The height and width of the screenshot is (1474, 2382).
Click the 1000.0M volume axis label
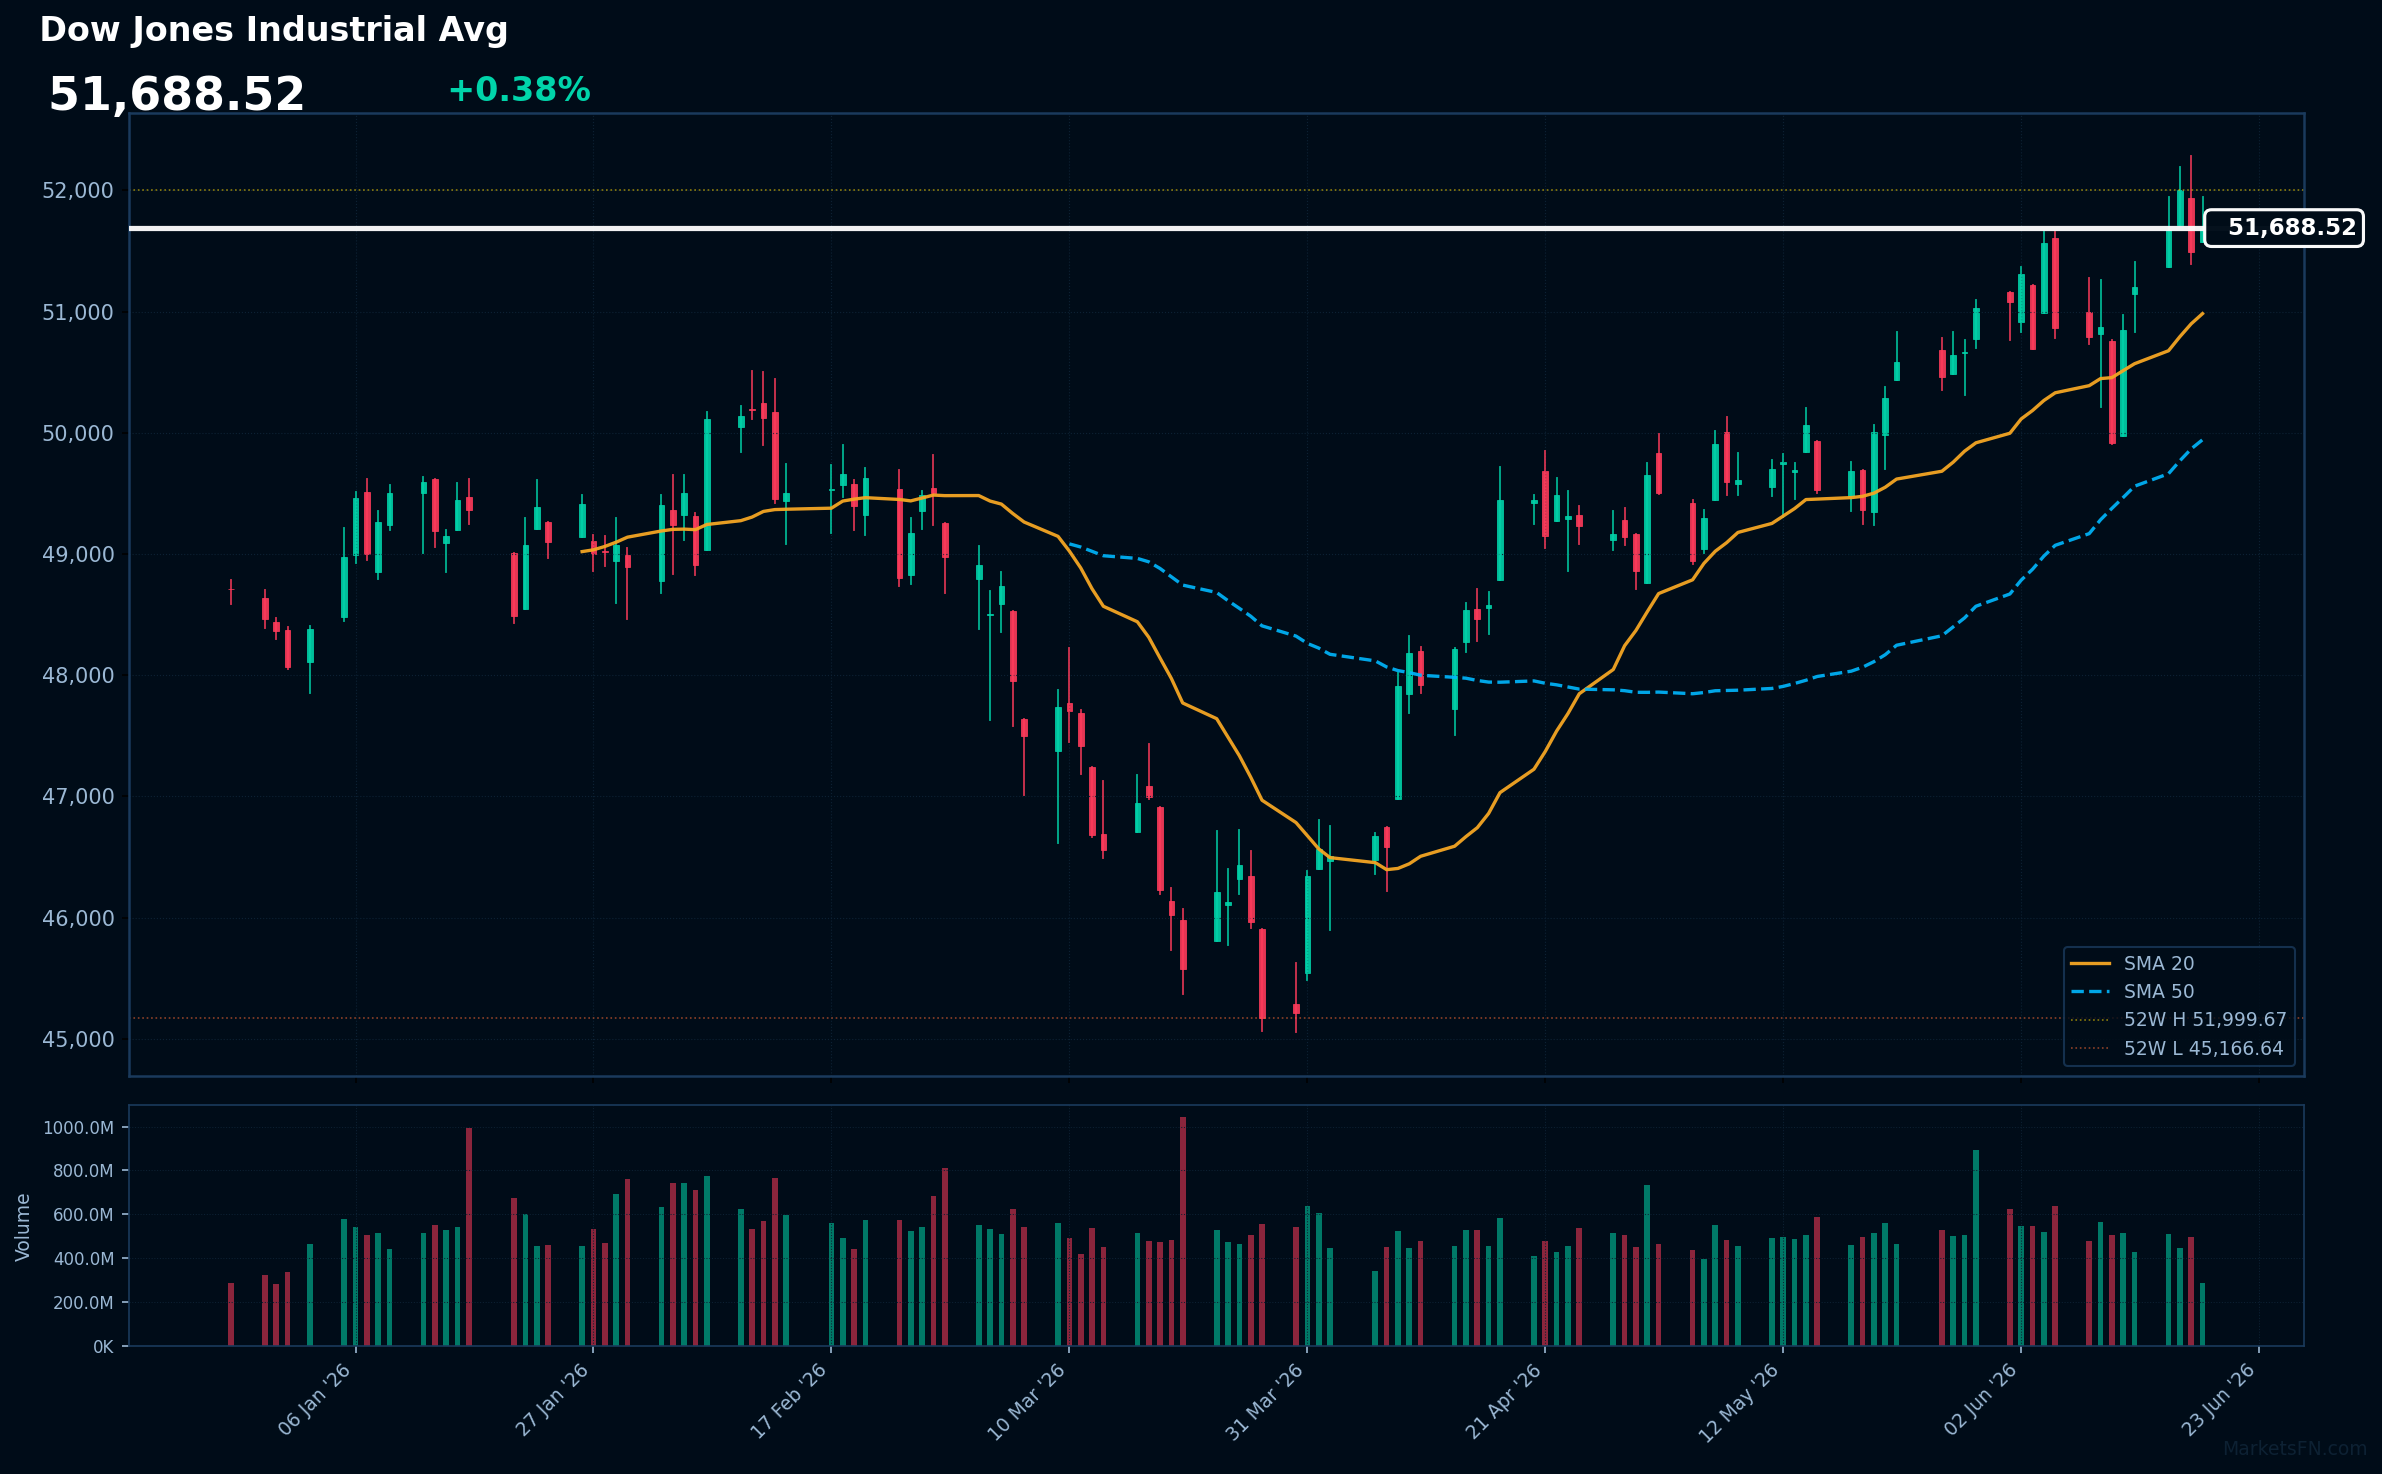[x=78, y=1128]
